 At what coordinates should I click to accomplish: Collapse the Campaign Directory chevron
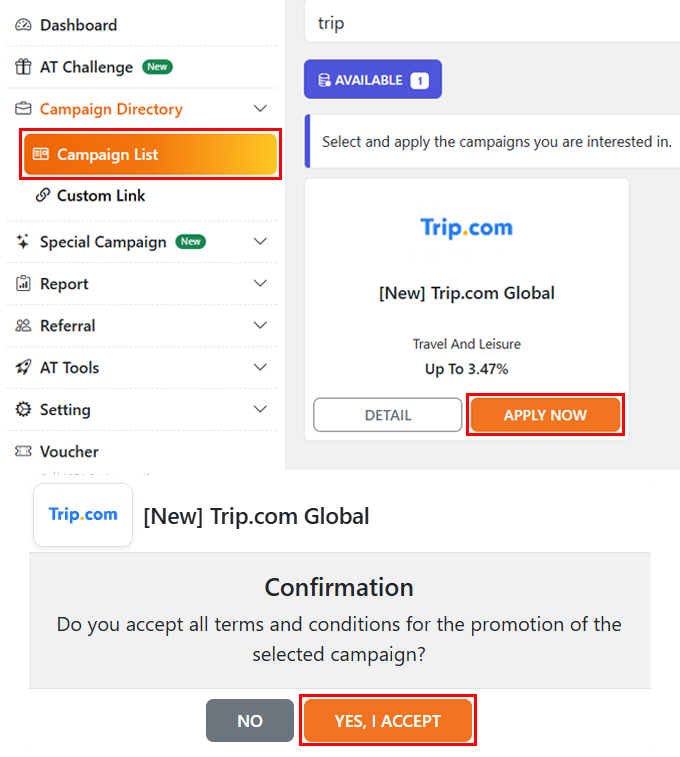tap(260, 109)
